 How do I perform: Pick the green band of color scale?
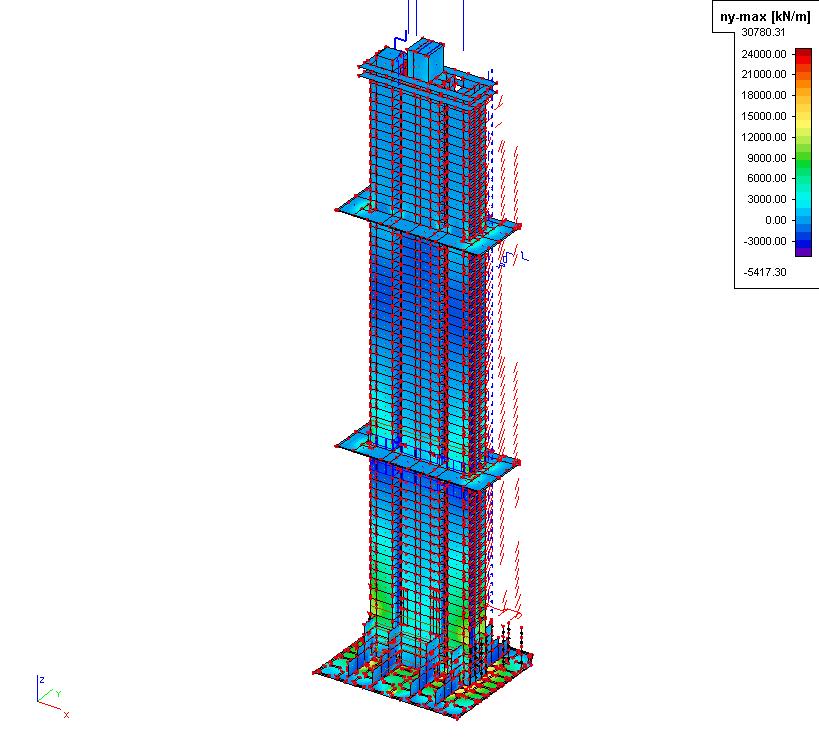[x=803, y=166]
